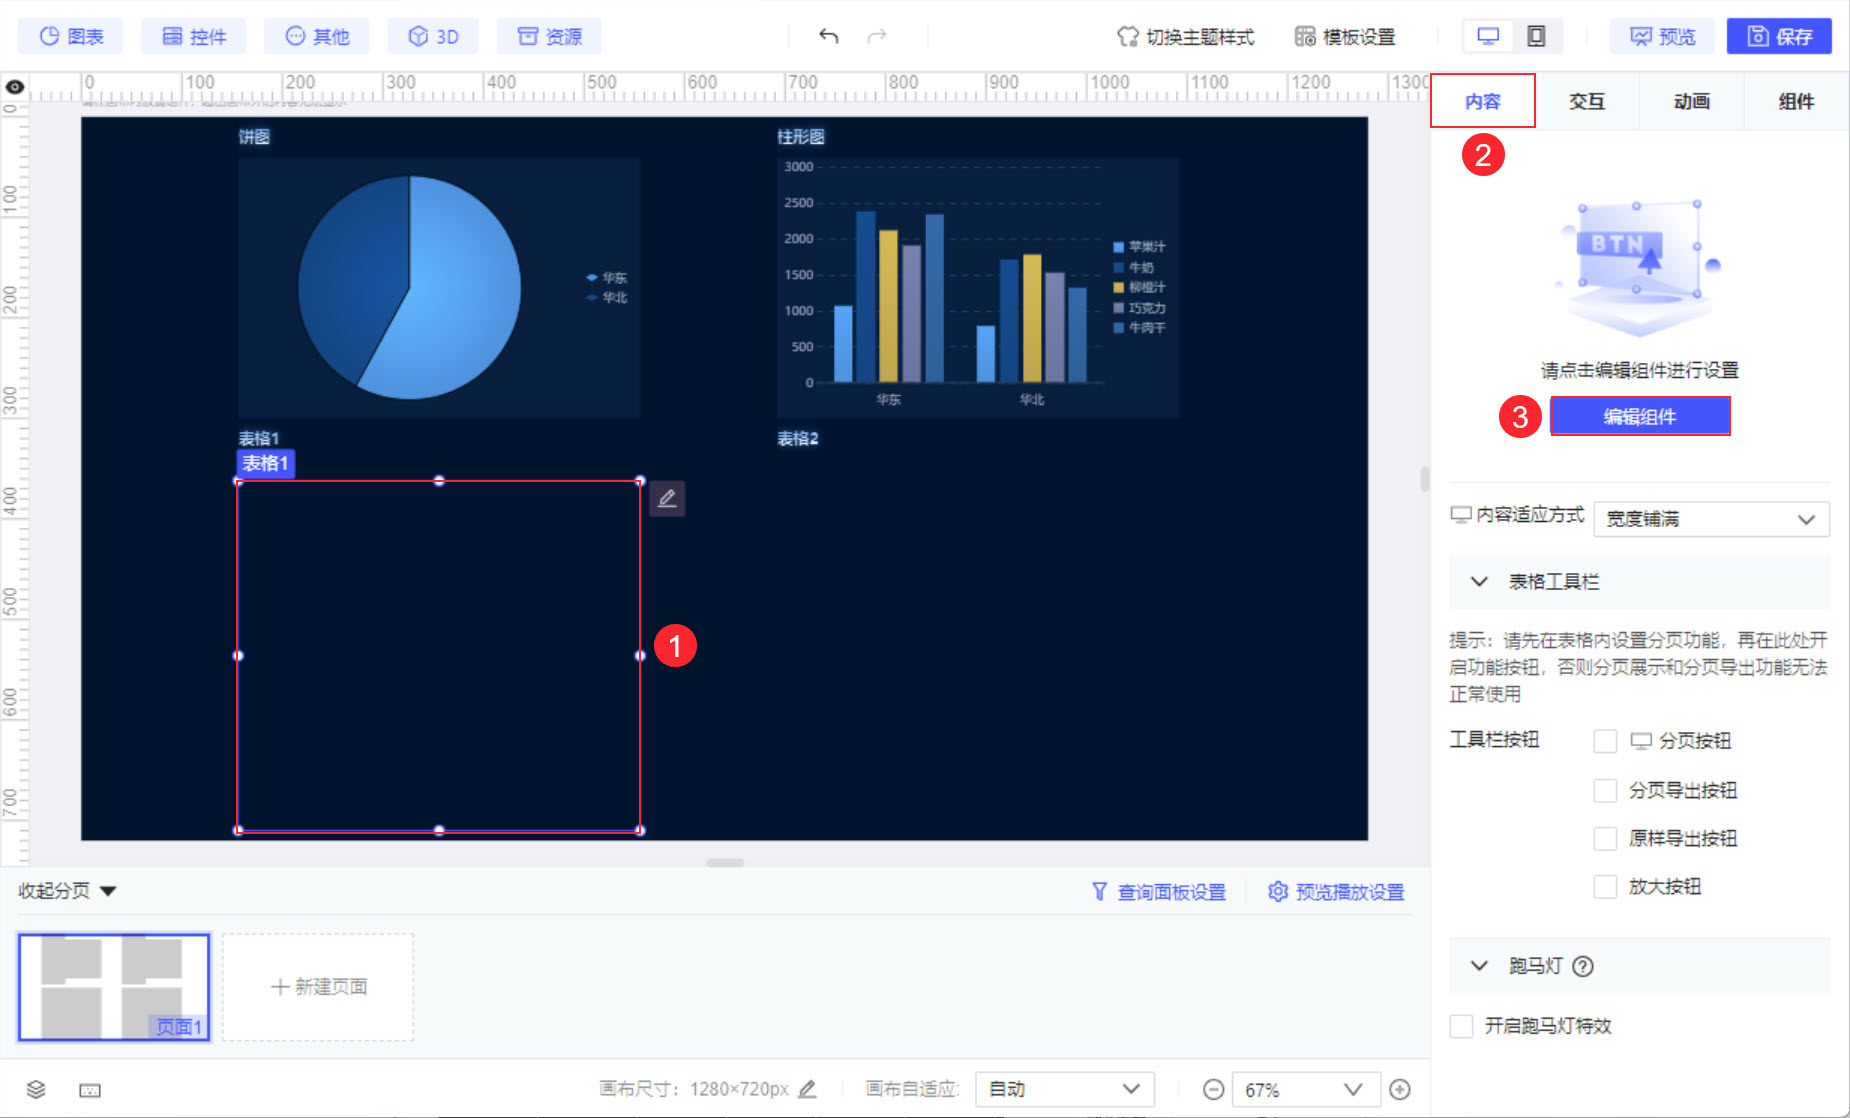Select the 页面1 page thumbnail
This screenshot has height=1118, width=1850.
click(x=114, y=987)
